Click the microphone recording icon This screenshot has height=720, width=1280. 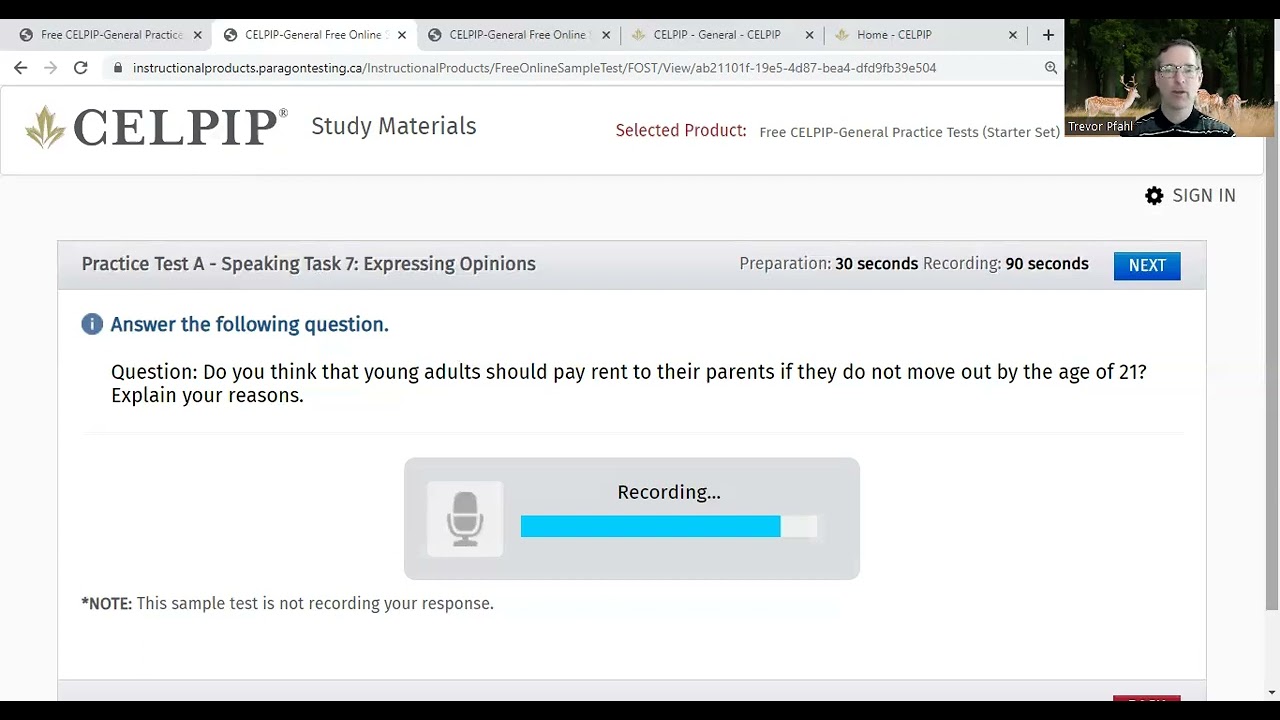(465, 518)
